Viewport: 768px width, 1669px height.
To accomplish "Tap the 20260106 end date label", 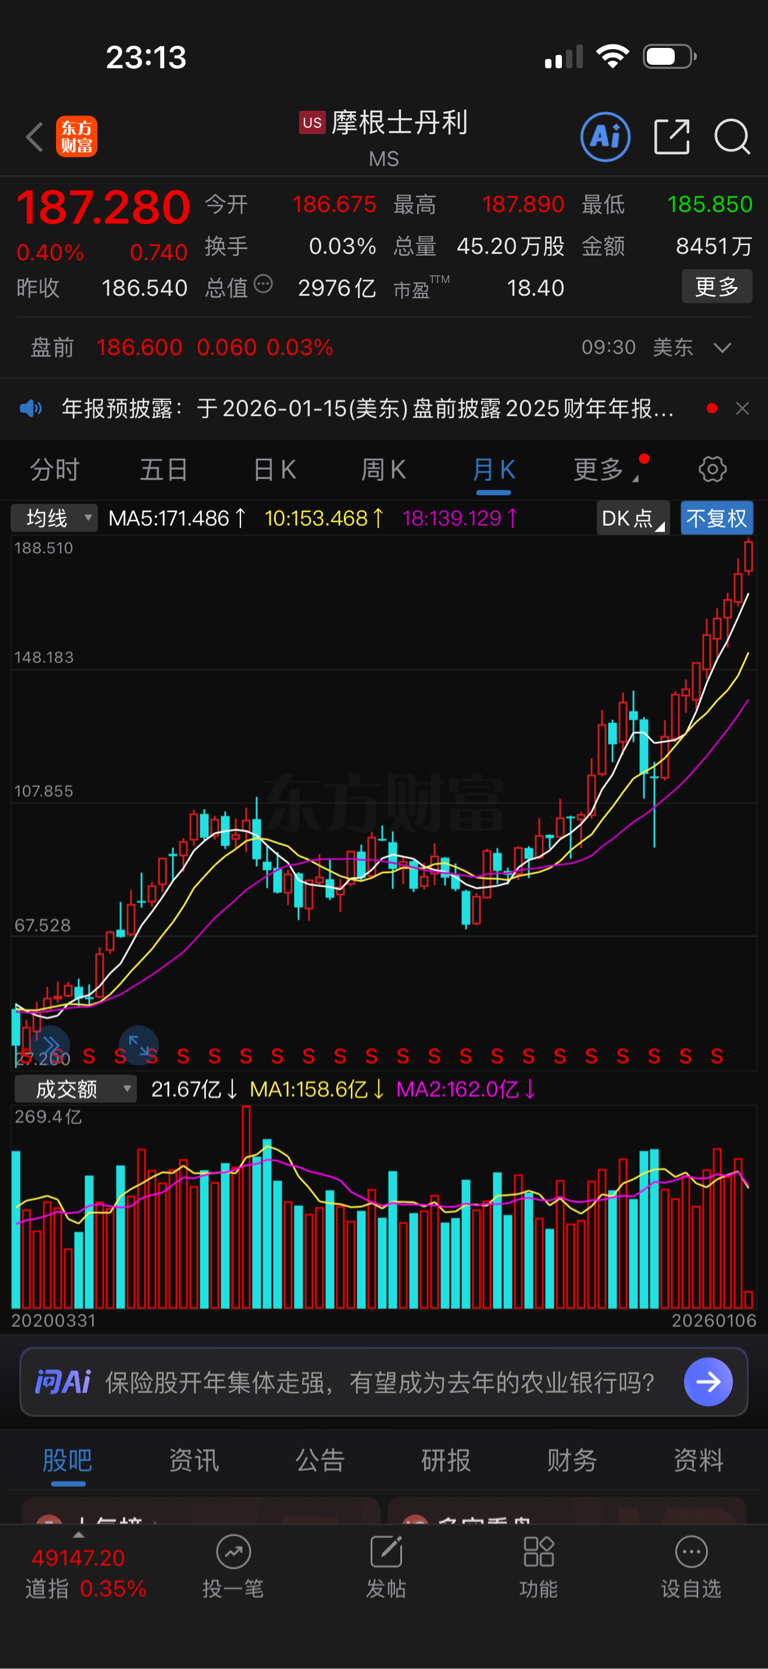I will pyautogui.click(x=714, y=1320).
